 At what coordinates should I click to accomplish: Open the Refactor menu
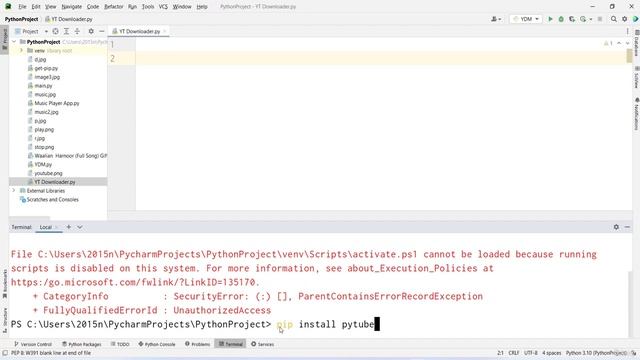(113, 7)
